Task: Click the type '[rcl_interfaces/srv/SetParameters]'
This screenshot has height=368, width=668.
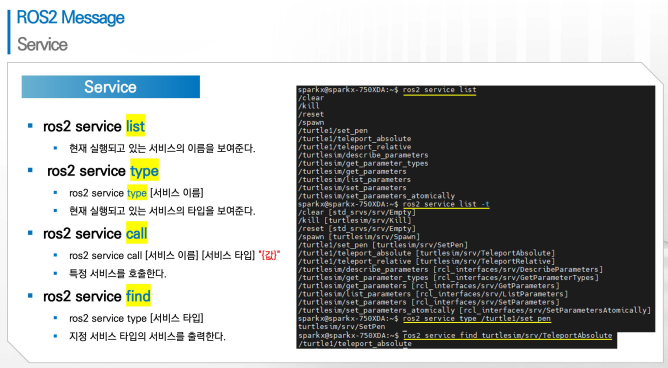Action: click(485, 302)
